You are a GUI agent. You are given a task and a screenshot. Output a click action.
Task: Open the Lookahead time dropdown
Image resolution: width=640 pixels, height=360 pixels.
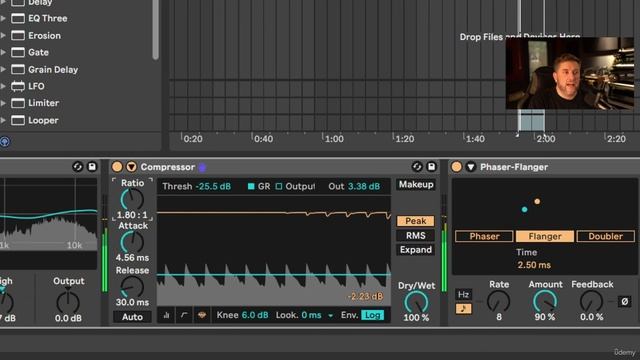330,316
